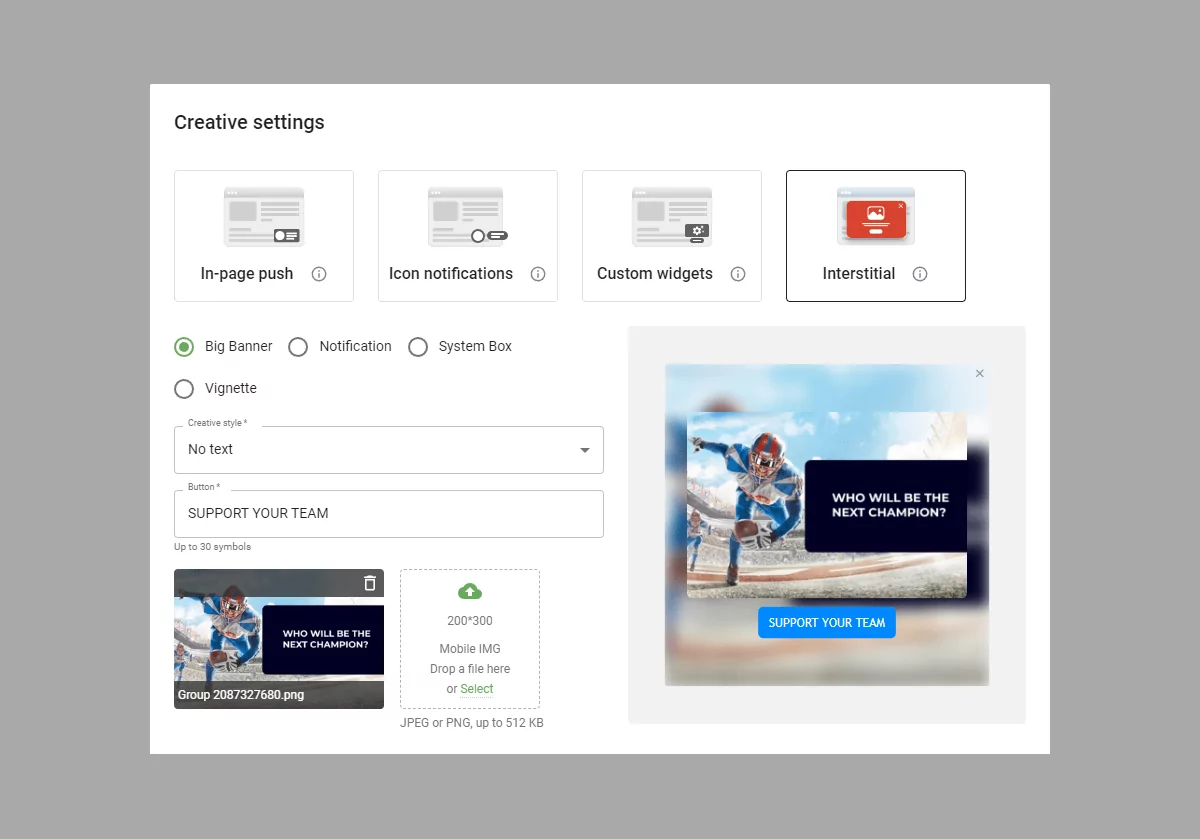Click the info icon beside Interstitial
The image size is (1200, 839).
(920, 274)
